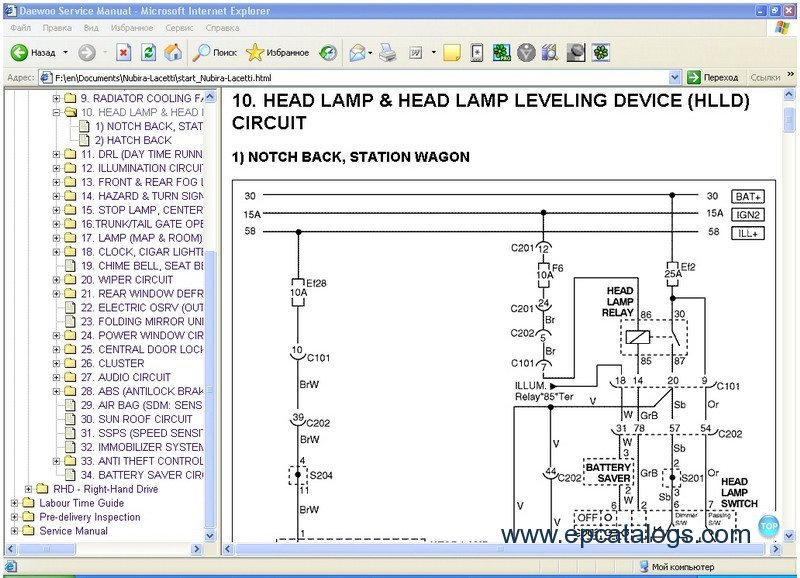The height and width of the screenshot is (578, 800).
Task: Open the address bar dropdown arrow
Action: coord(674,78)
